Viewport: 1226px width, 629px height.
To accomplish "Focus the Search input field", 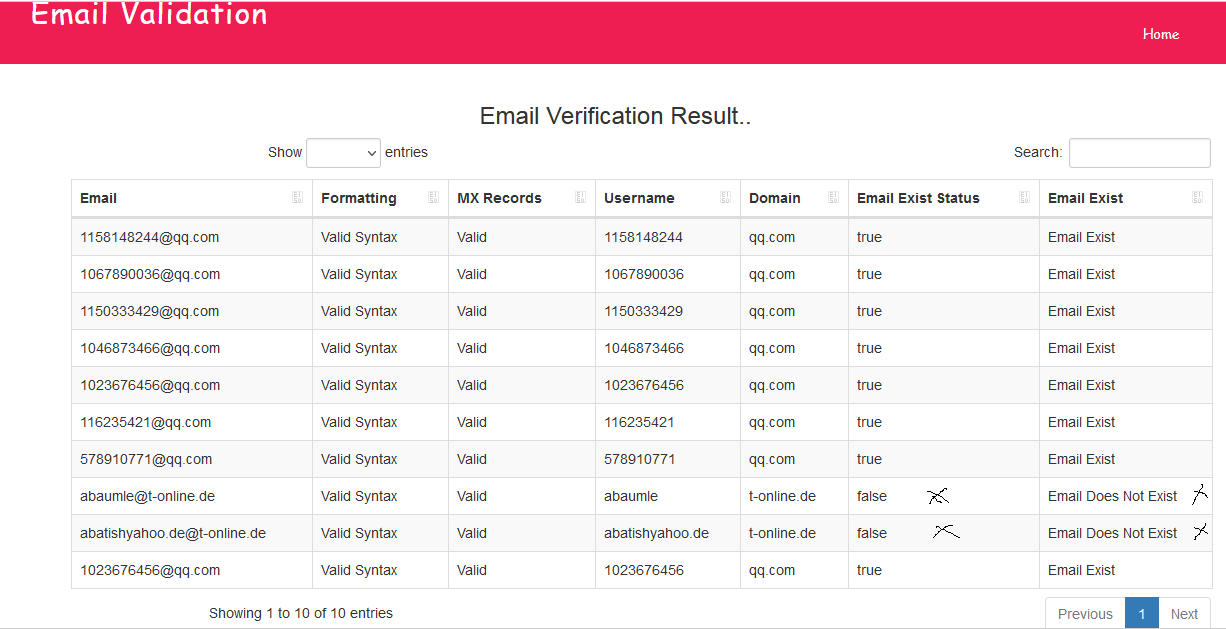I will point(1140,153).
